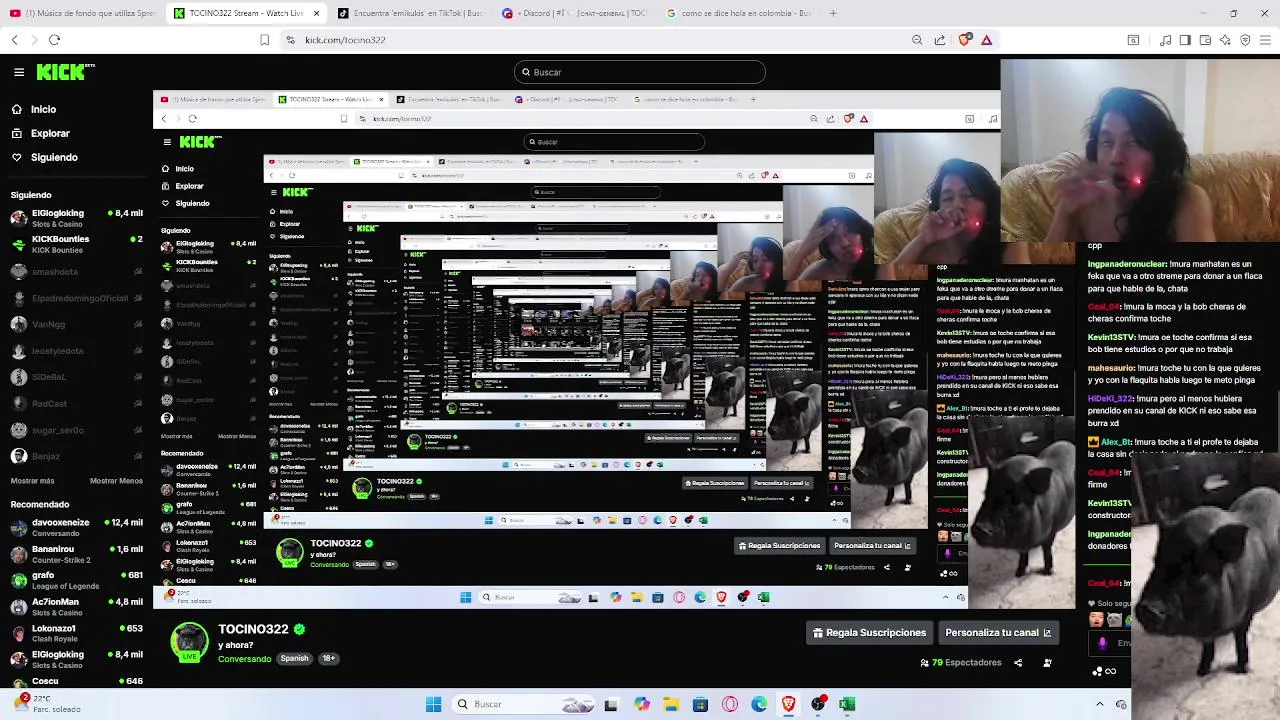Screen dimensions: 1280x720
Task: Open the Windows Start menu
Action: click(433, 704)
